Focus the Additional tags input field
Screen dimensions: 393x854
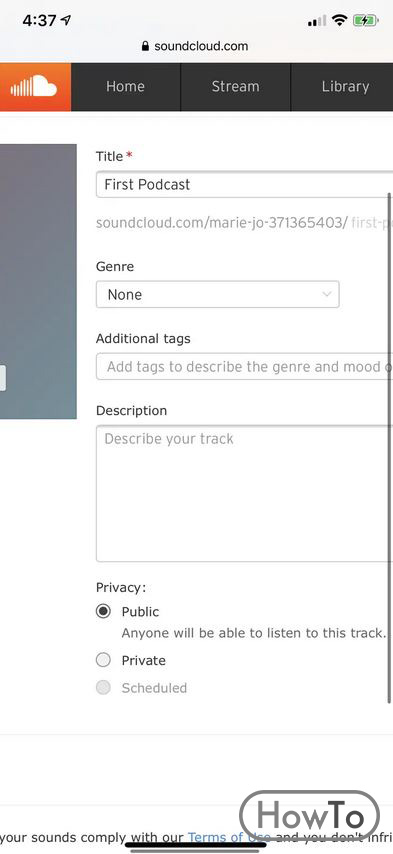(x=244, y=367)
